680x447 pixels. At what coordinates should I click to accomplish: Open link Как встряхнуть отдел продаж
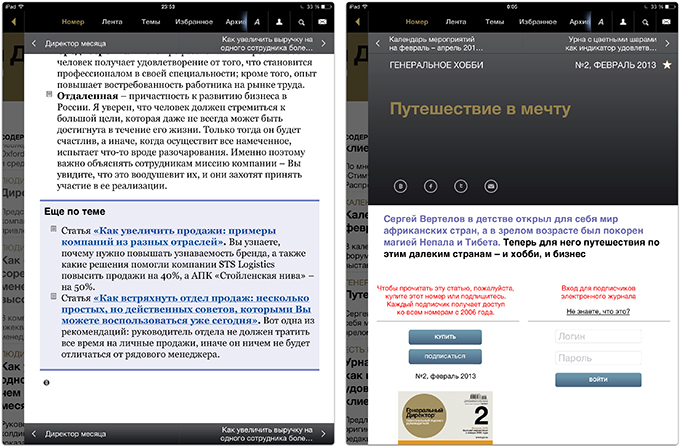pyautogui.click(x=186, y=310)
